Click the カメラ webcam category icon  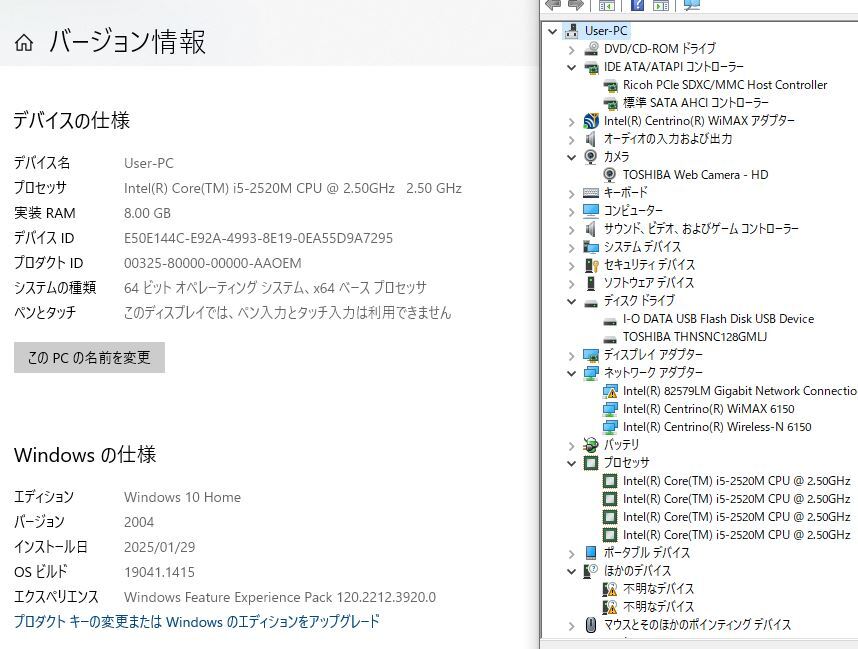pyautogui.click(x=590, y=157)
